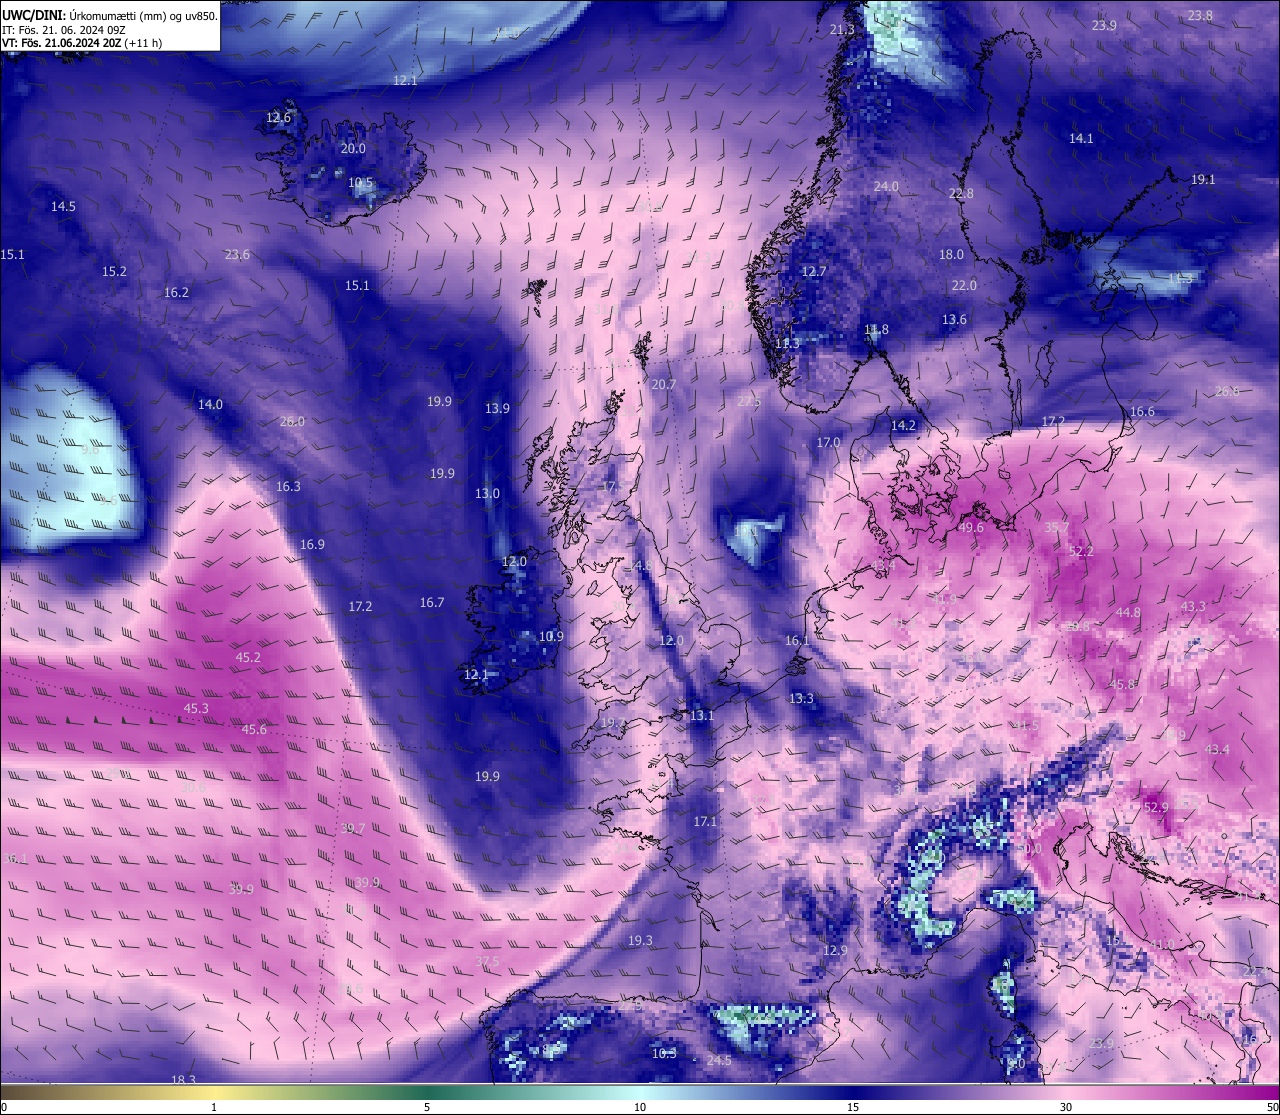Select the 20.0 value on Iceland
The image size is (1280, 1115).
[x=353, y=149]
